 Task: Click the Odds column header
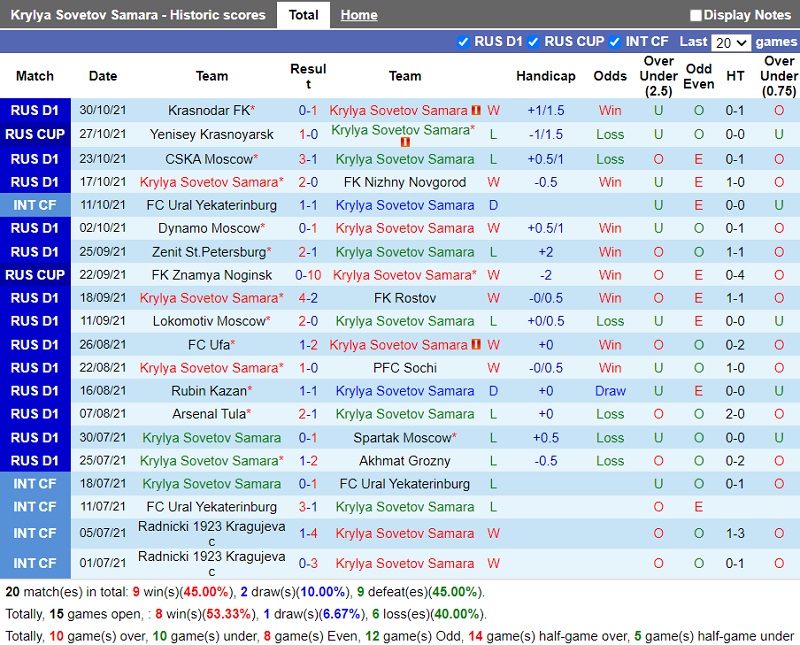tap(610, 76)
